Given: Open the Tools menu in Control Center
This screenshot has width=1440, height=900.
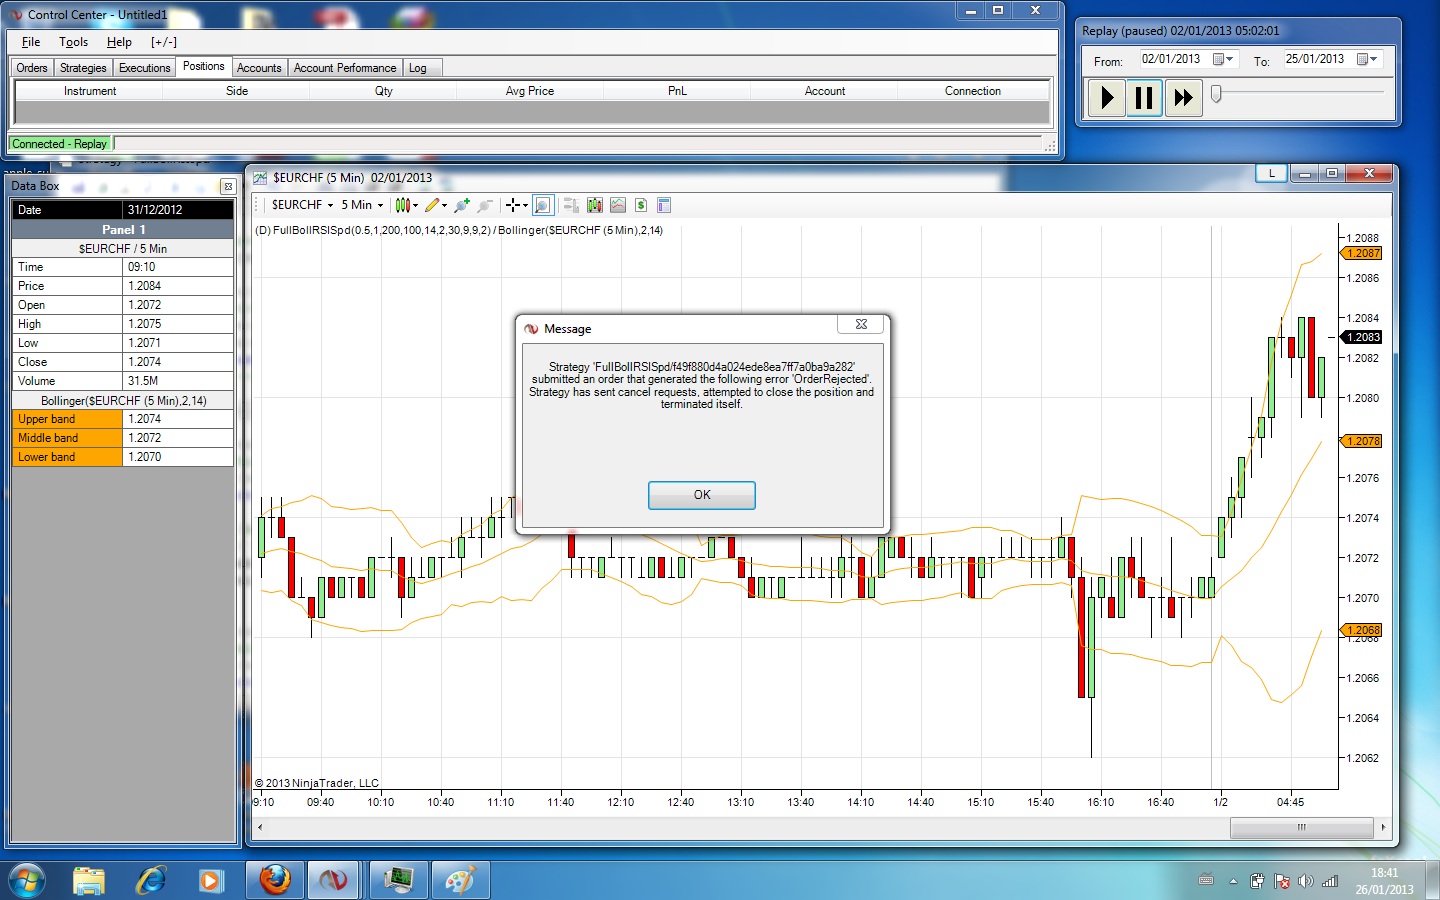Looking at the screenshot, I should (x=73, y=42).
